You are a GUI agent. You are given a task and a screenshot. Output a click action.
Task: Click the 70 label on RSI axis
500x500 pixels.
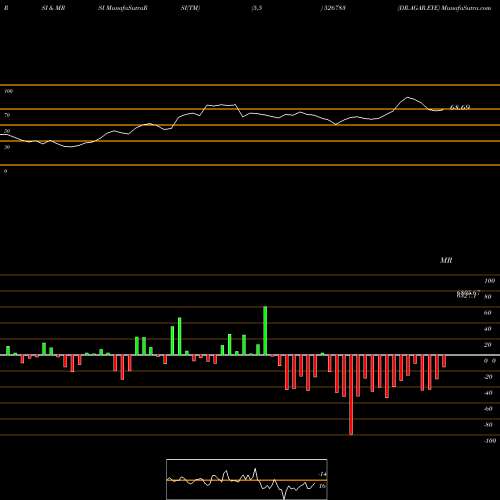pos(7,115)
